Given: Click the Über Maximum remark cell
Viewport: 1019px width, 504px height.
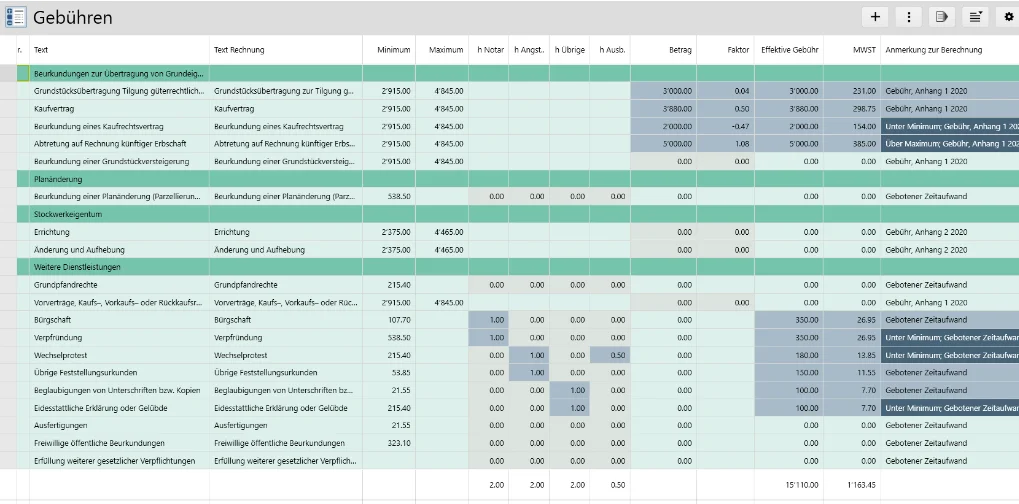Looking at the screenshot, I should click(x=949, y=144).
